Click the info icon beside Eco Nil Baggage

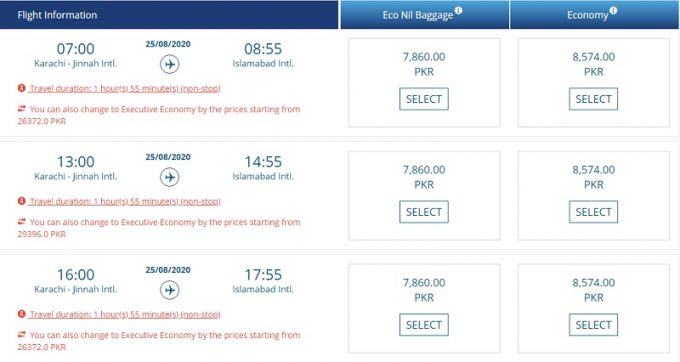click(x=458, y=10)
